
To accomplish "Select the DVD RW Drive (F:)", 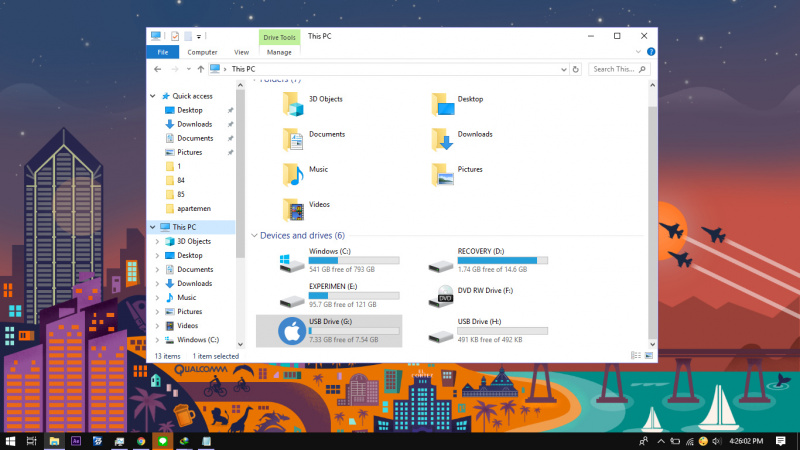I will 470,295.
